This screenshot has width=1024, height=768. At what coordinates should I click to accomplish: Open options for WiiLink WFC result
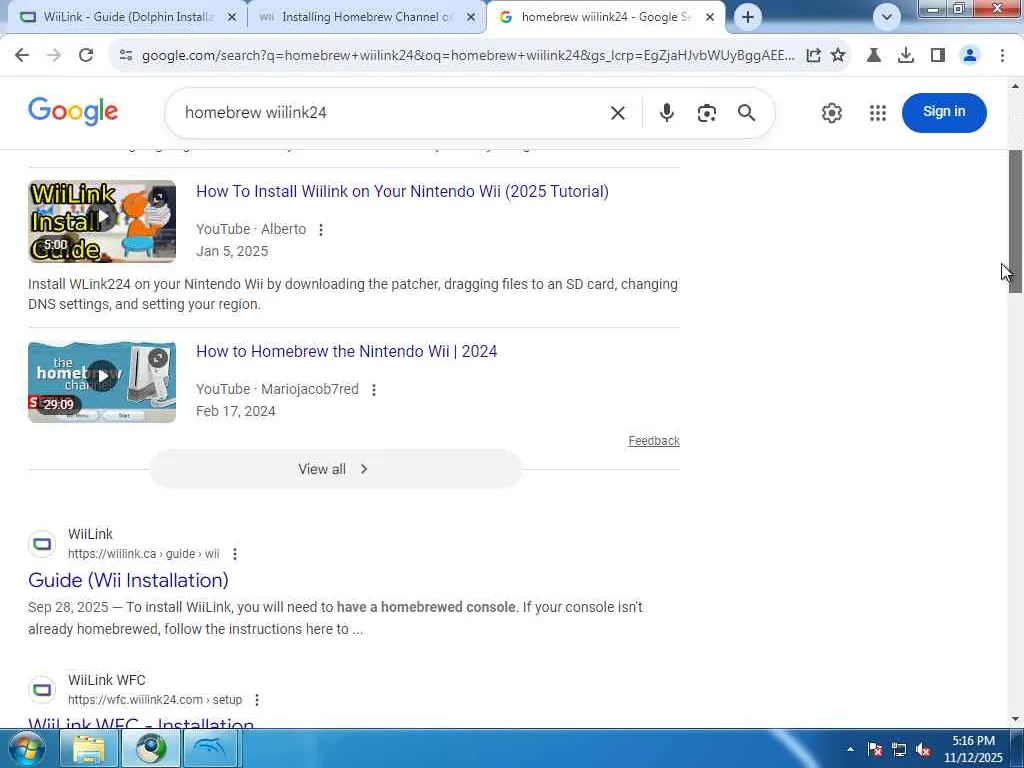pyautogui.click(x=257, y=700)
